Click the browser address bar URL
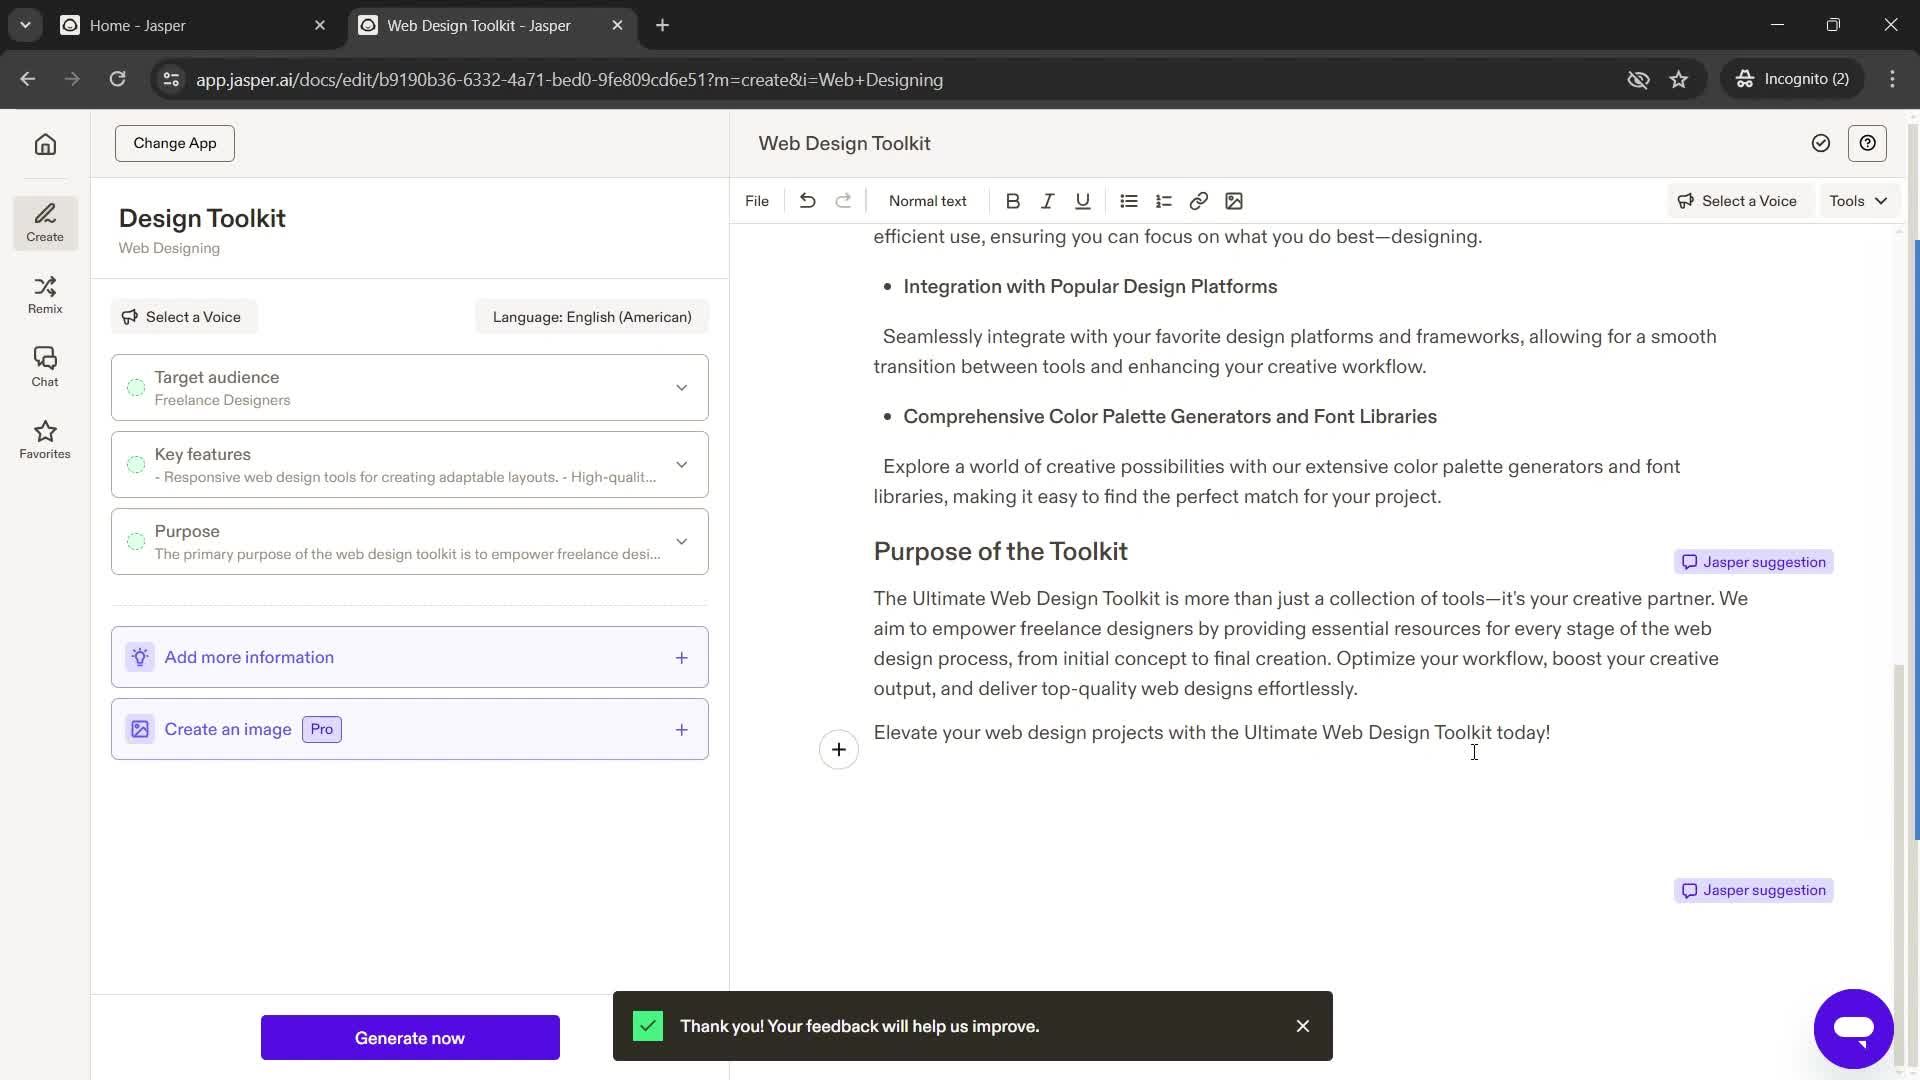Screen dimensions: 1920x1080 (x=569, y=80)
